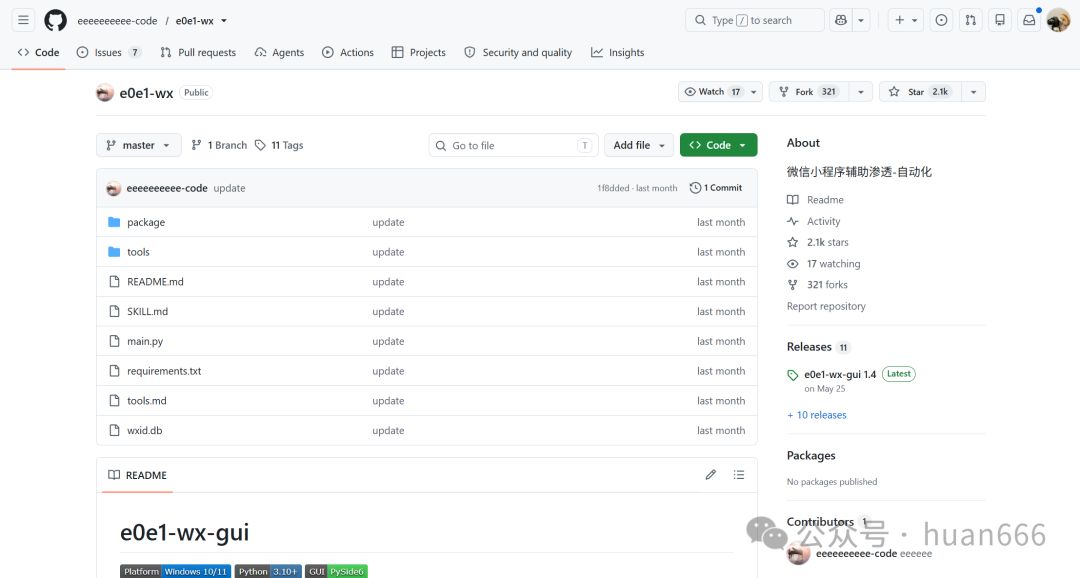This screenshot has width=1080, height=578.
Task: Expand the Copilot dropdown arrow
Action: coord(861,20)
